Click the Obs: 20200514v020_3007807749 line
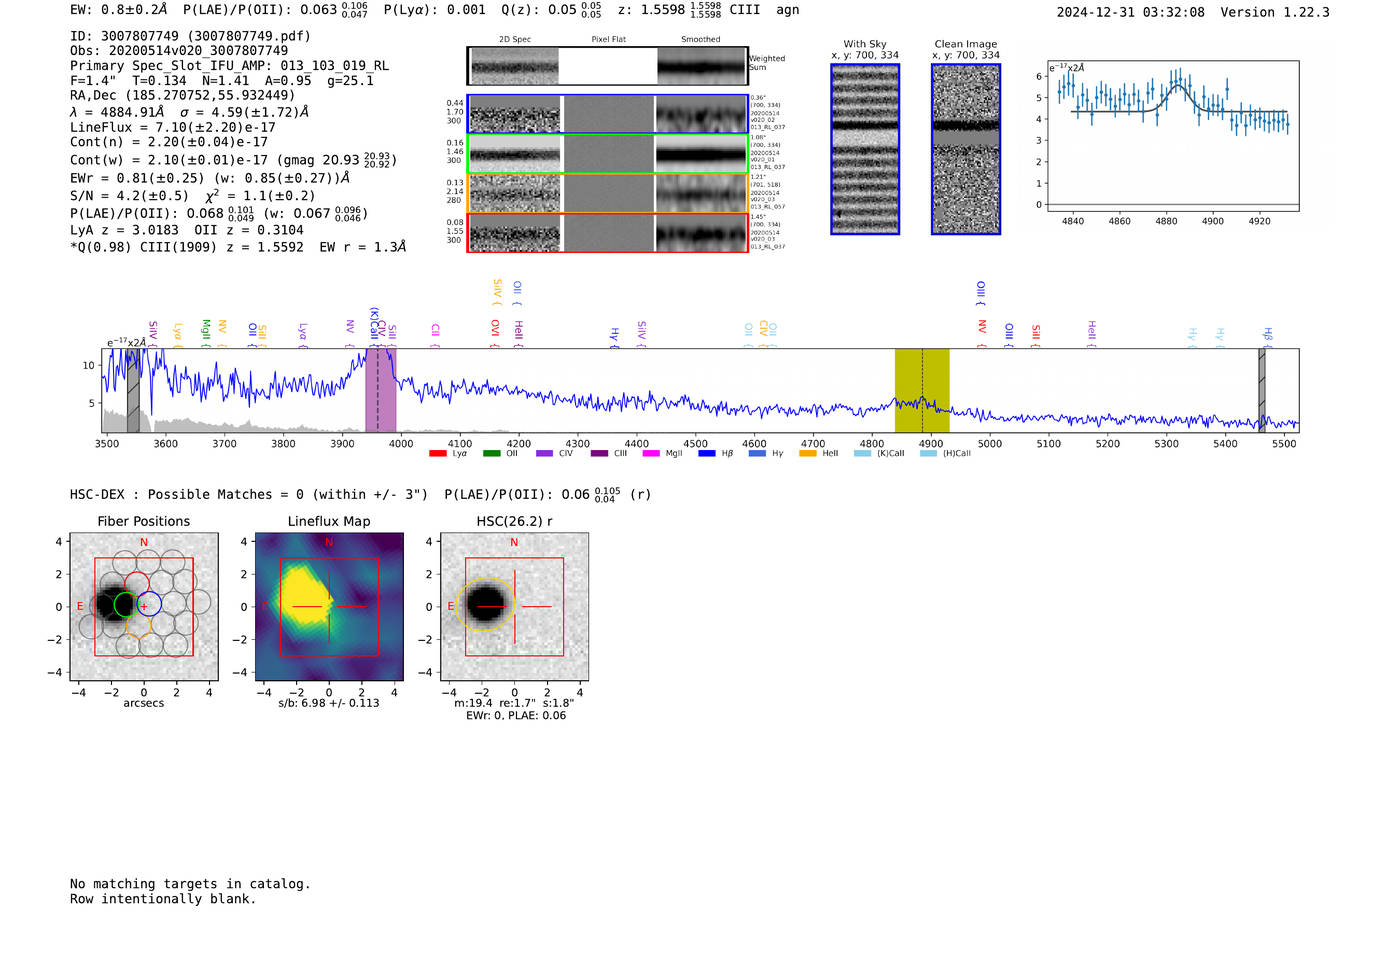The width and height of the screenshot is (1400, 953). point(179,51)
